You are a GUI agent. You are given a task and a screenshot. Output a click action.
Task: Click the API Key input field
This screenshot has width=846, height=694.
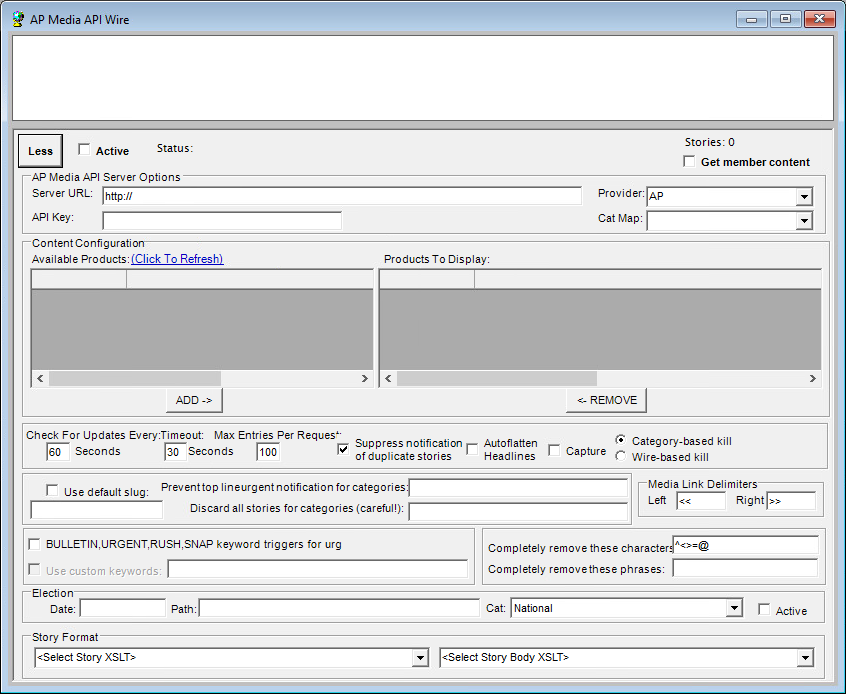pyautogui.click(x=222, y=220)
